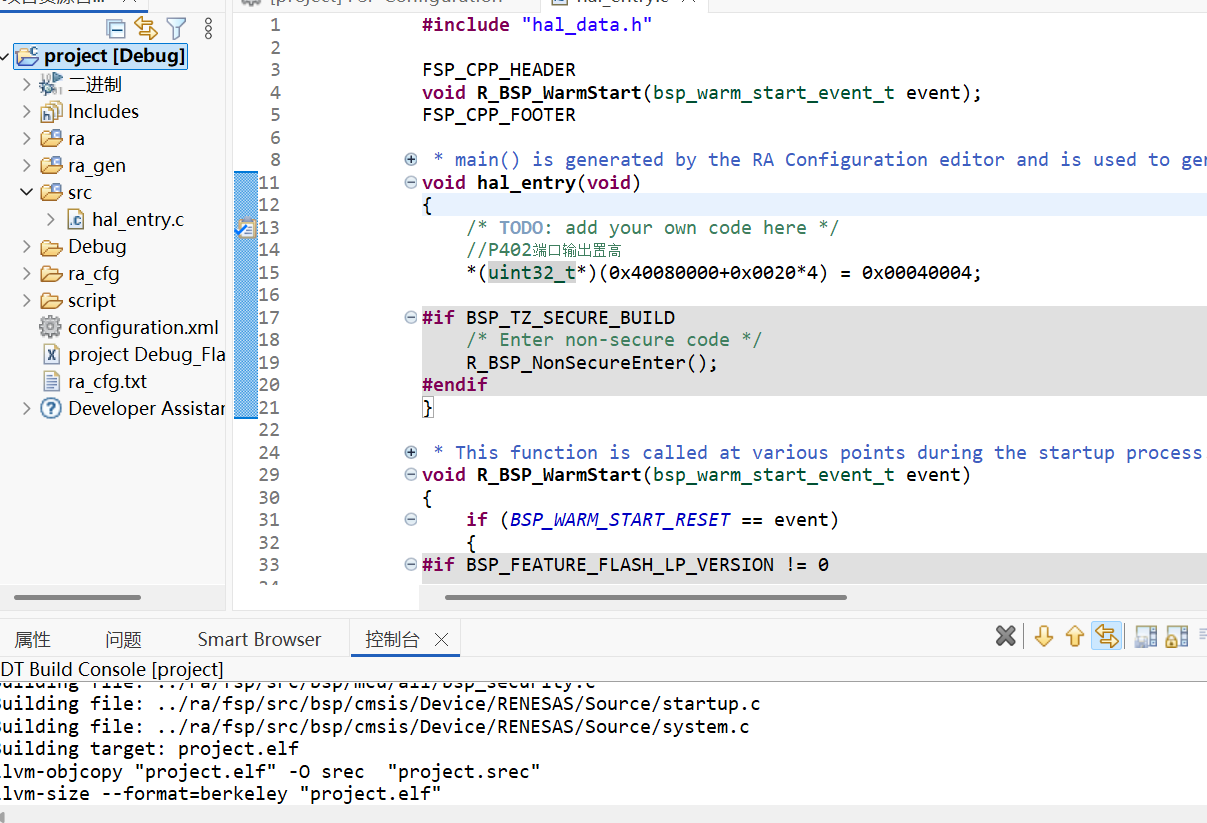Collapse the src folder arrow
Viewport: 1207px width, 823px height.
click(26, 193)
